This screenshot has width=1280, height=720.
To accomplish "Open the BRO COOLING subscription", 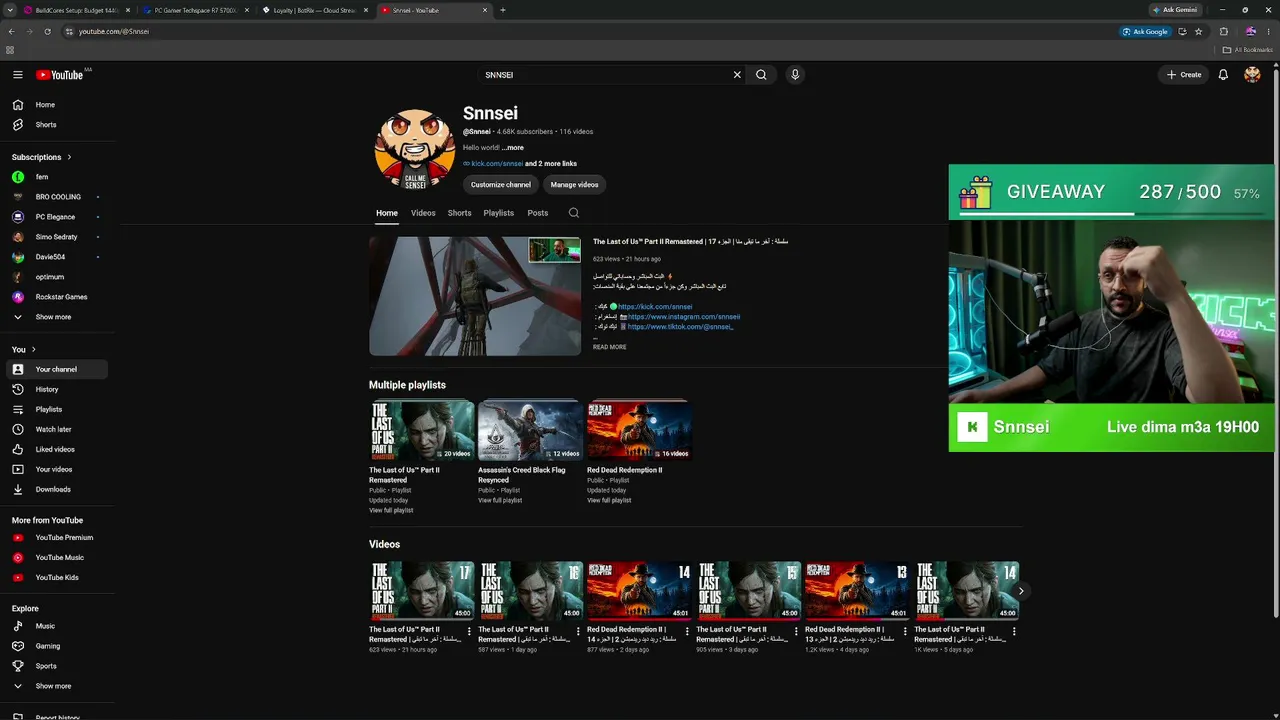I will click(x=58, y=197).
